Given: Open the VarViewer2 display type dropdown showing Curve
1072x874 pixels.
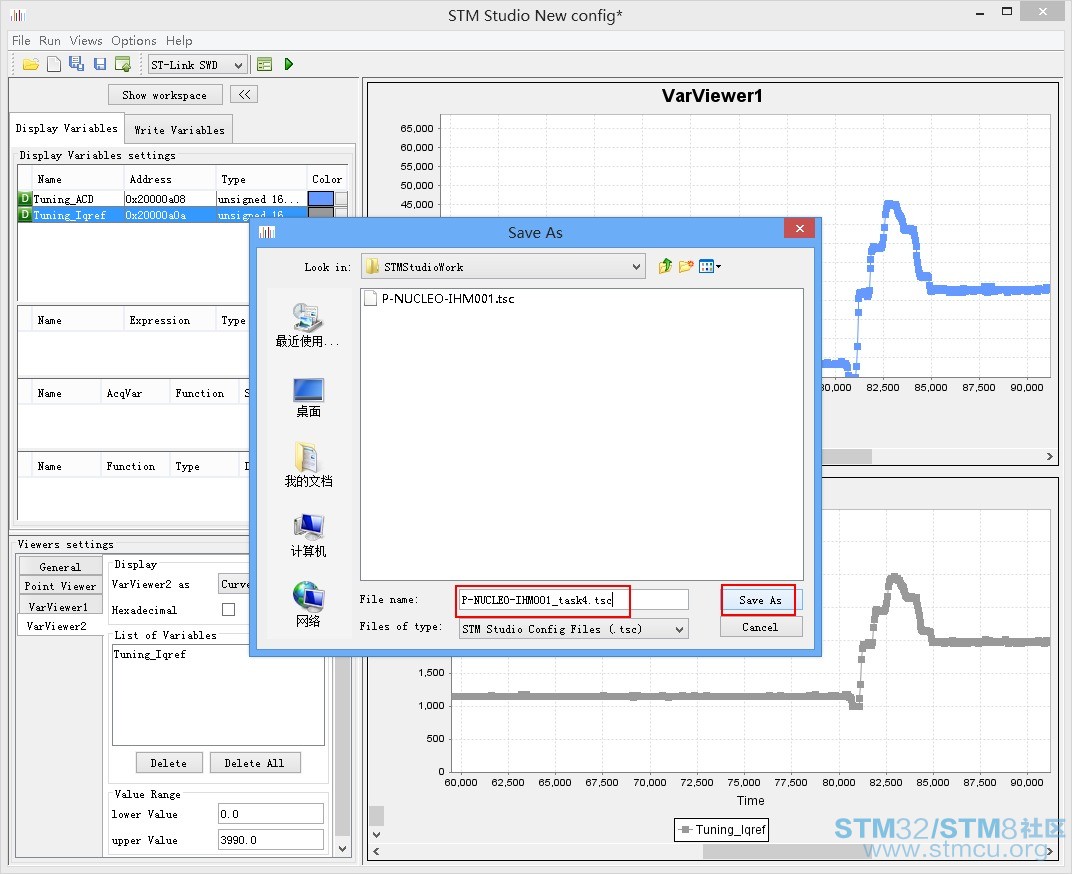Looking at the screenshot, I should pos(234,584).
